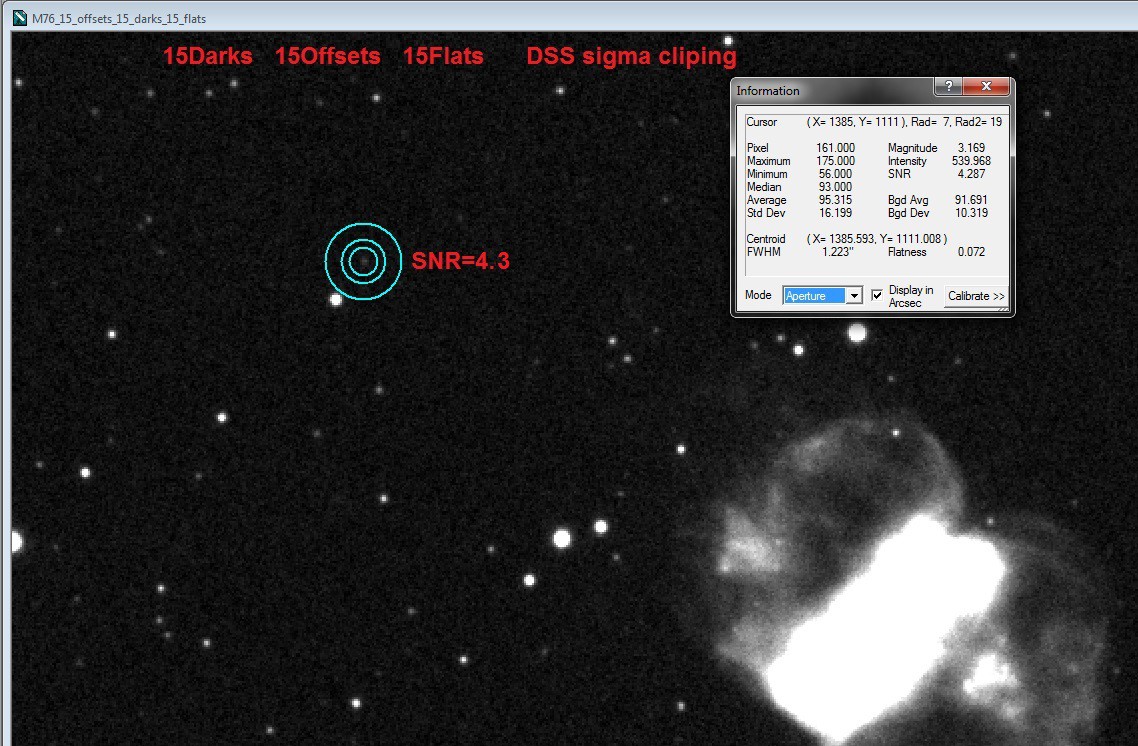Expand the Mode combo box arrow

(855, 295)
